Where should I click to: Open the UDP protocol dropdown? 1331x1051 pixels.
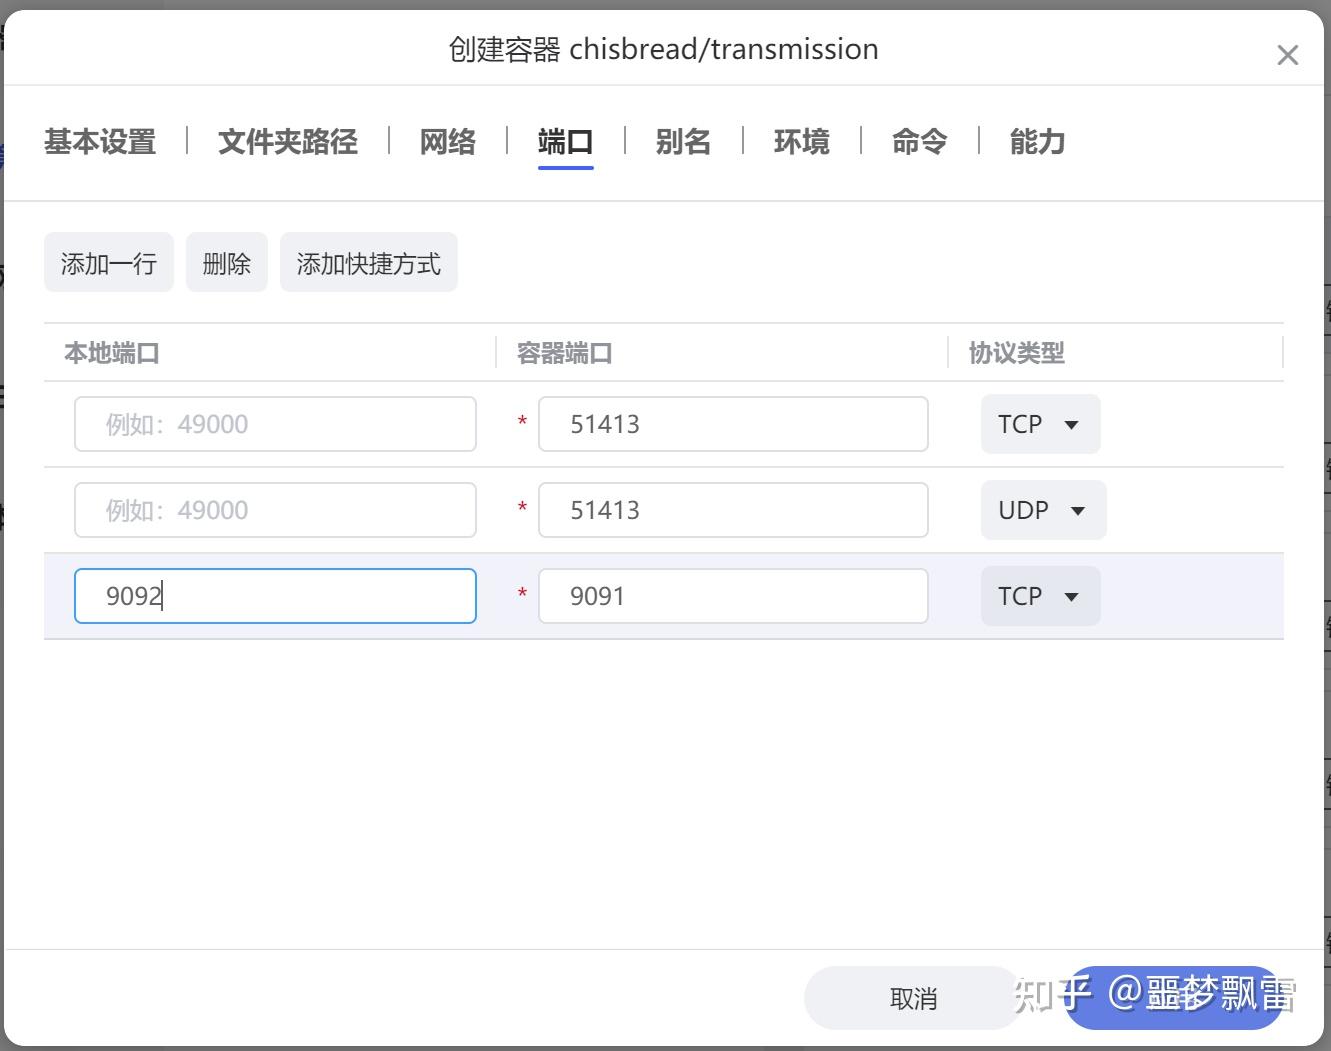click(x=1043, y=510)
